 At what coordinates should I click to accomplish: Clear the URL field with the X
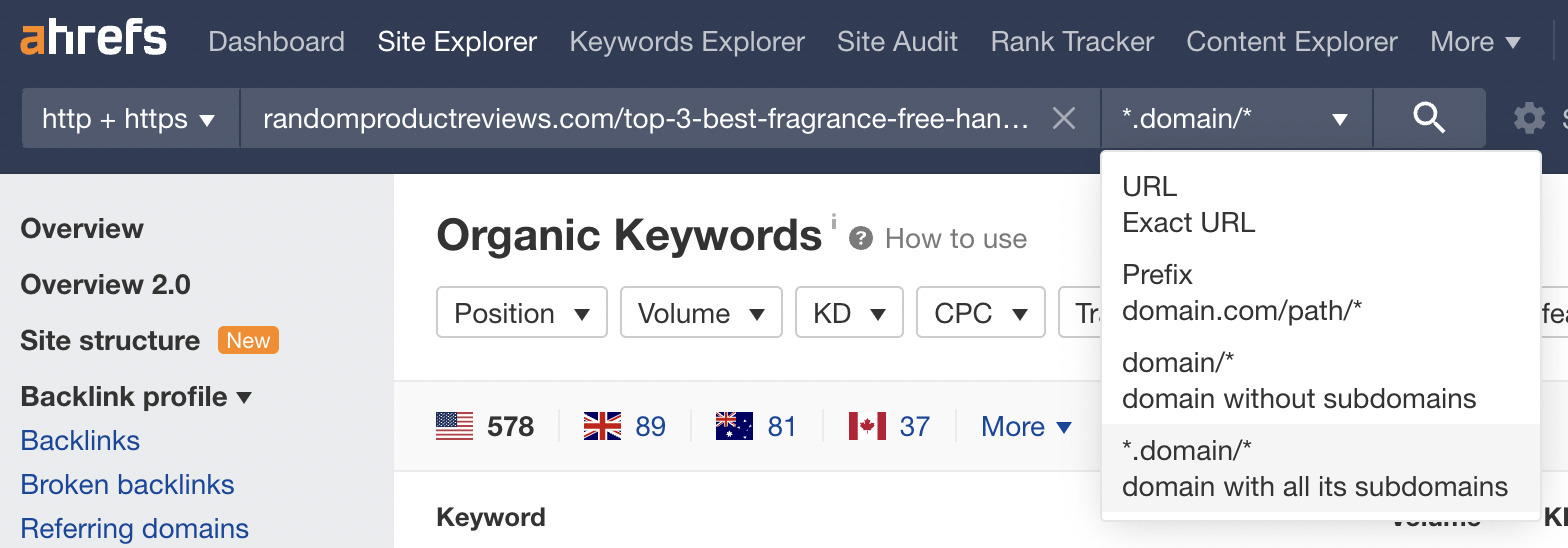(1064, 119)
